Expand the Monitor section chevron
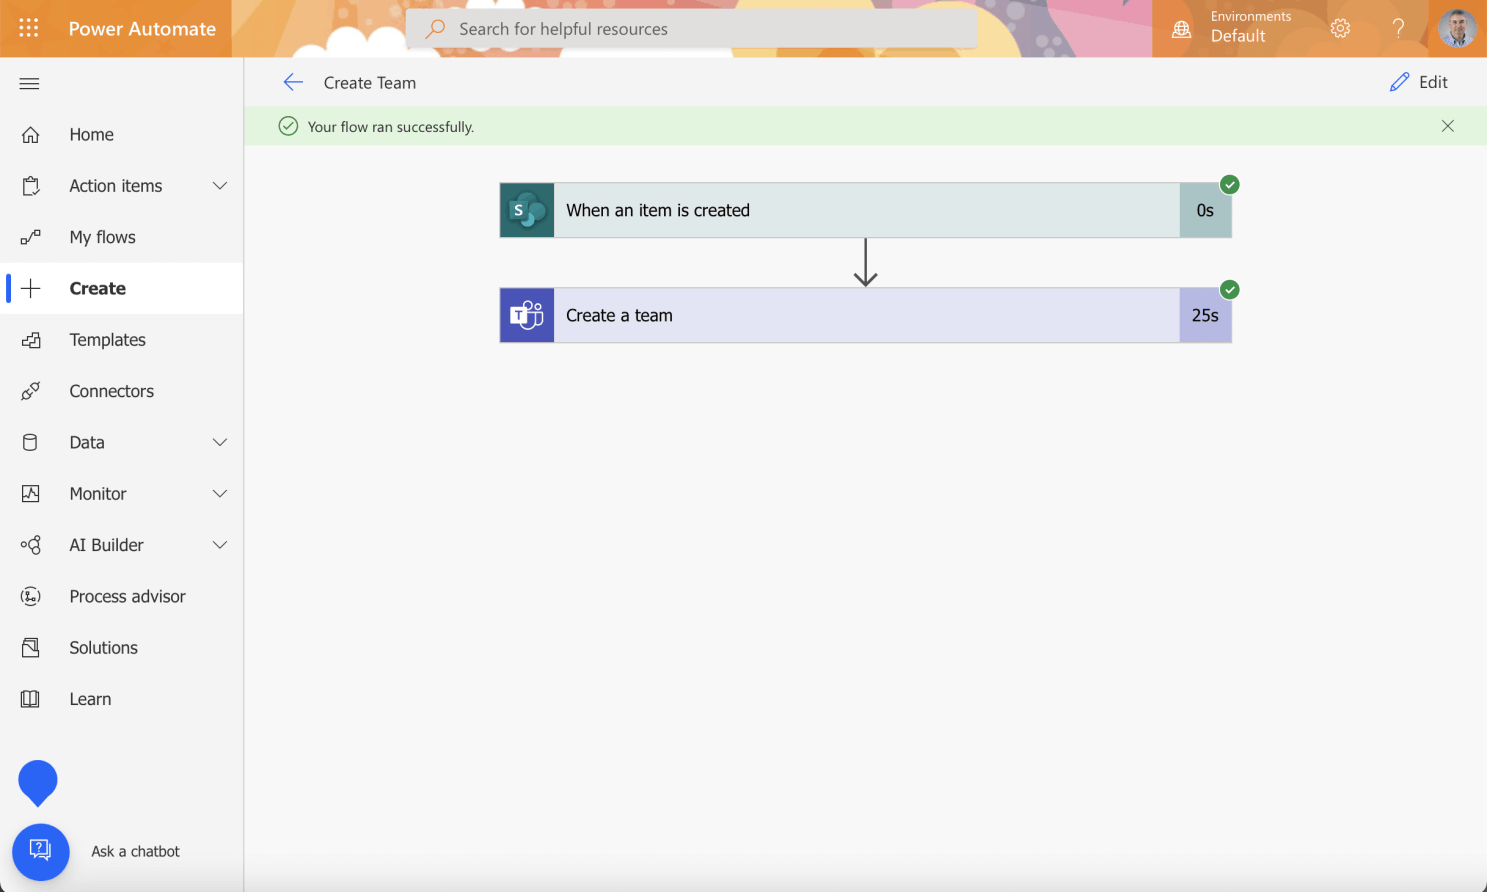The image size is (1487, 892). point(220,494)
